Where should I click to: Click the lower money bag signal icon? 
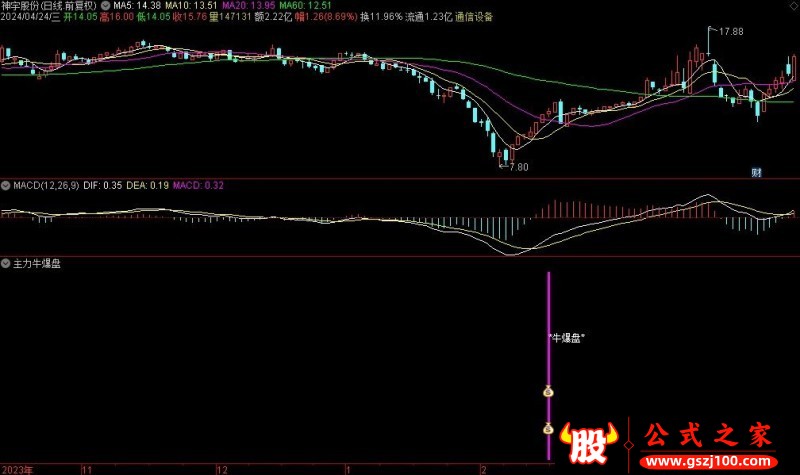click(x=548, y=428)
